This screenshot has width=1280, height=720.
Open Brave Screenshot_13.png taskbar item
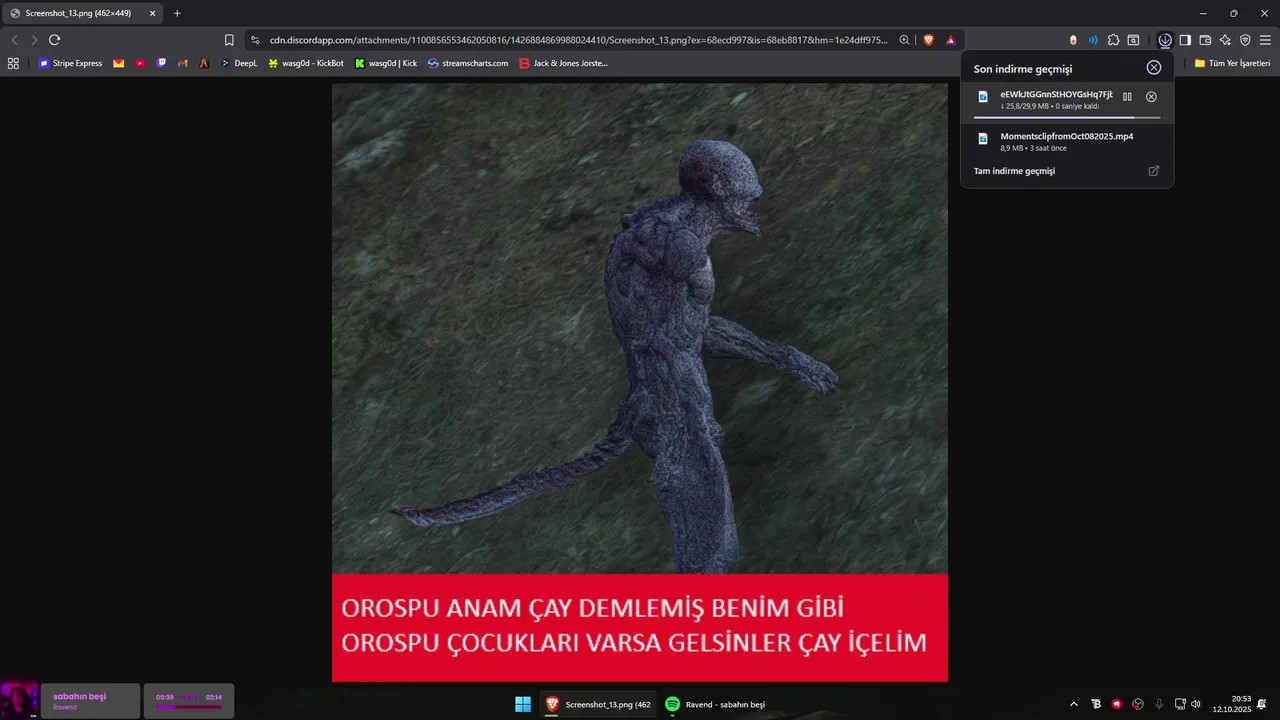(x=598, y=704)
